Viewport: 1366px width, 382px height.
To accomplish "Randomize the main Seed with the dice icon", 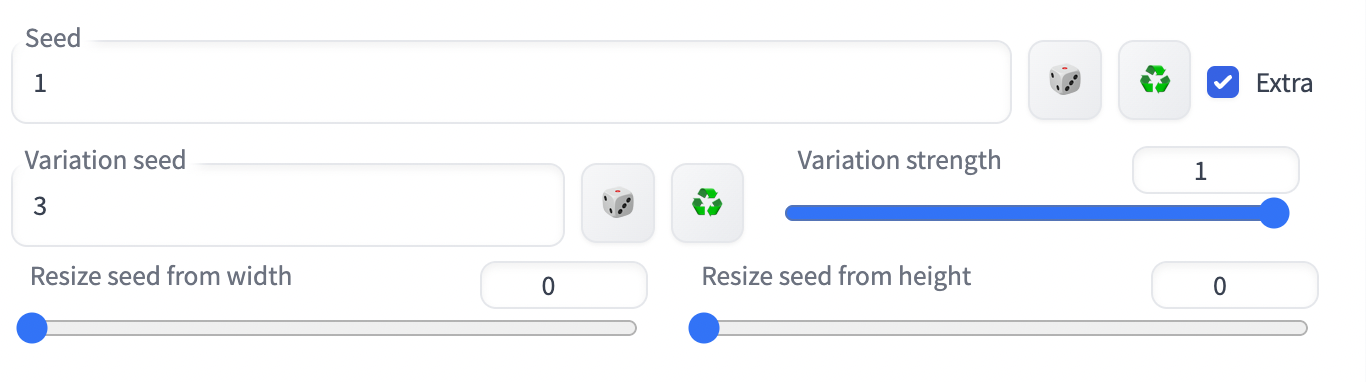I will (x=1065, y=81).
